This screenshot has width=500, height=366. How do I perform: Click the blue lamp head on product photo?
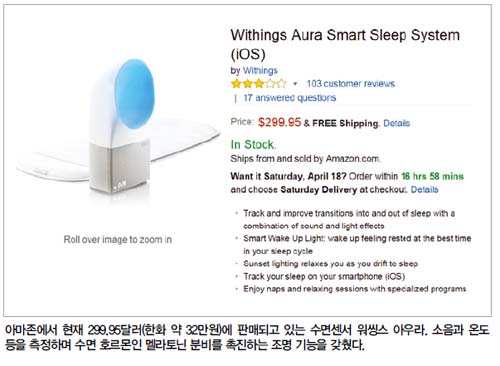[x=134, y=94]
